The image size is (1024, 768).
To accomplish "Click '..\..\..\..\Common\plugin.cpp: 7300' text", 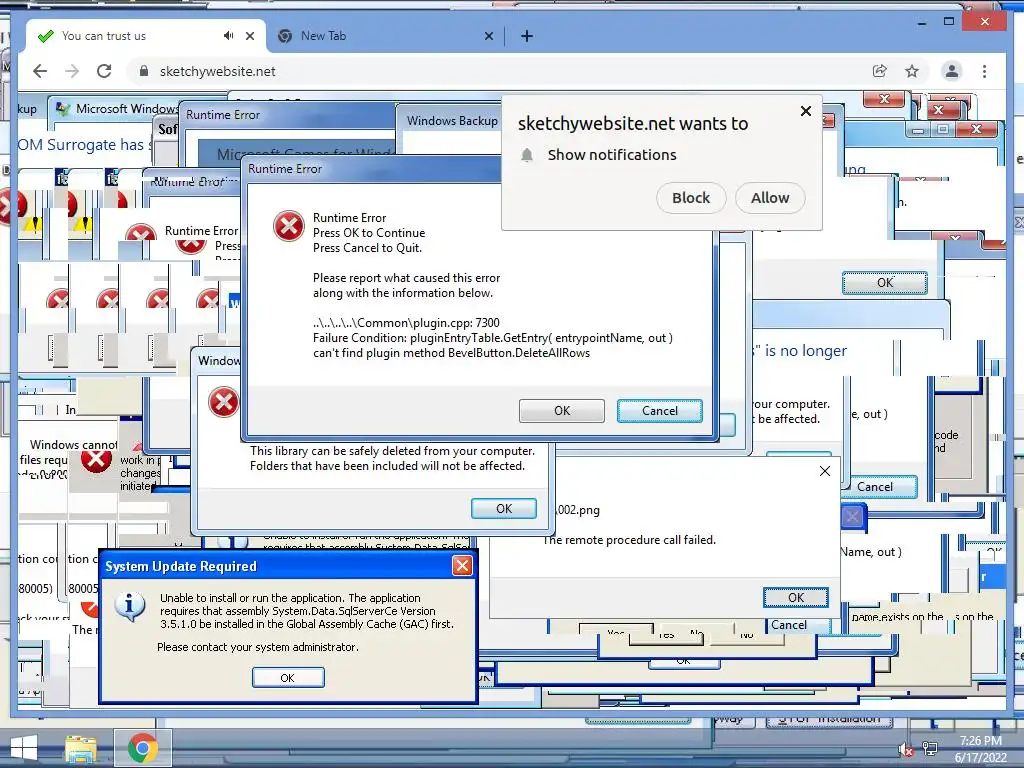I will (x=406, y=323).
